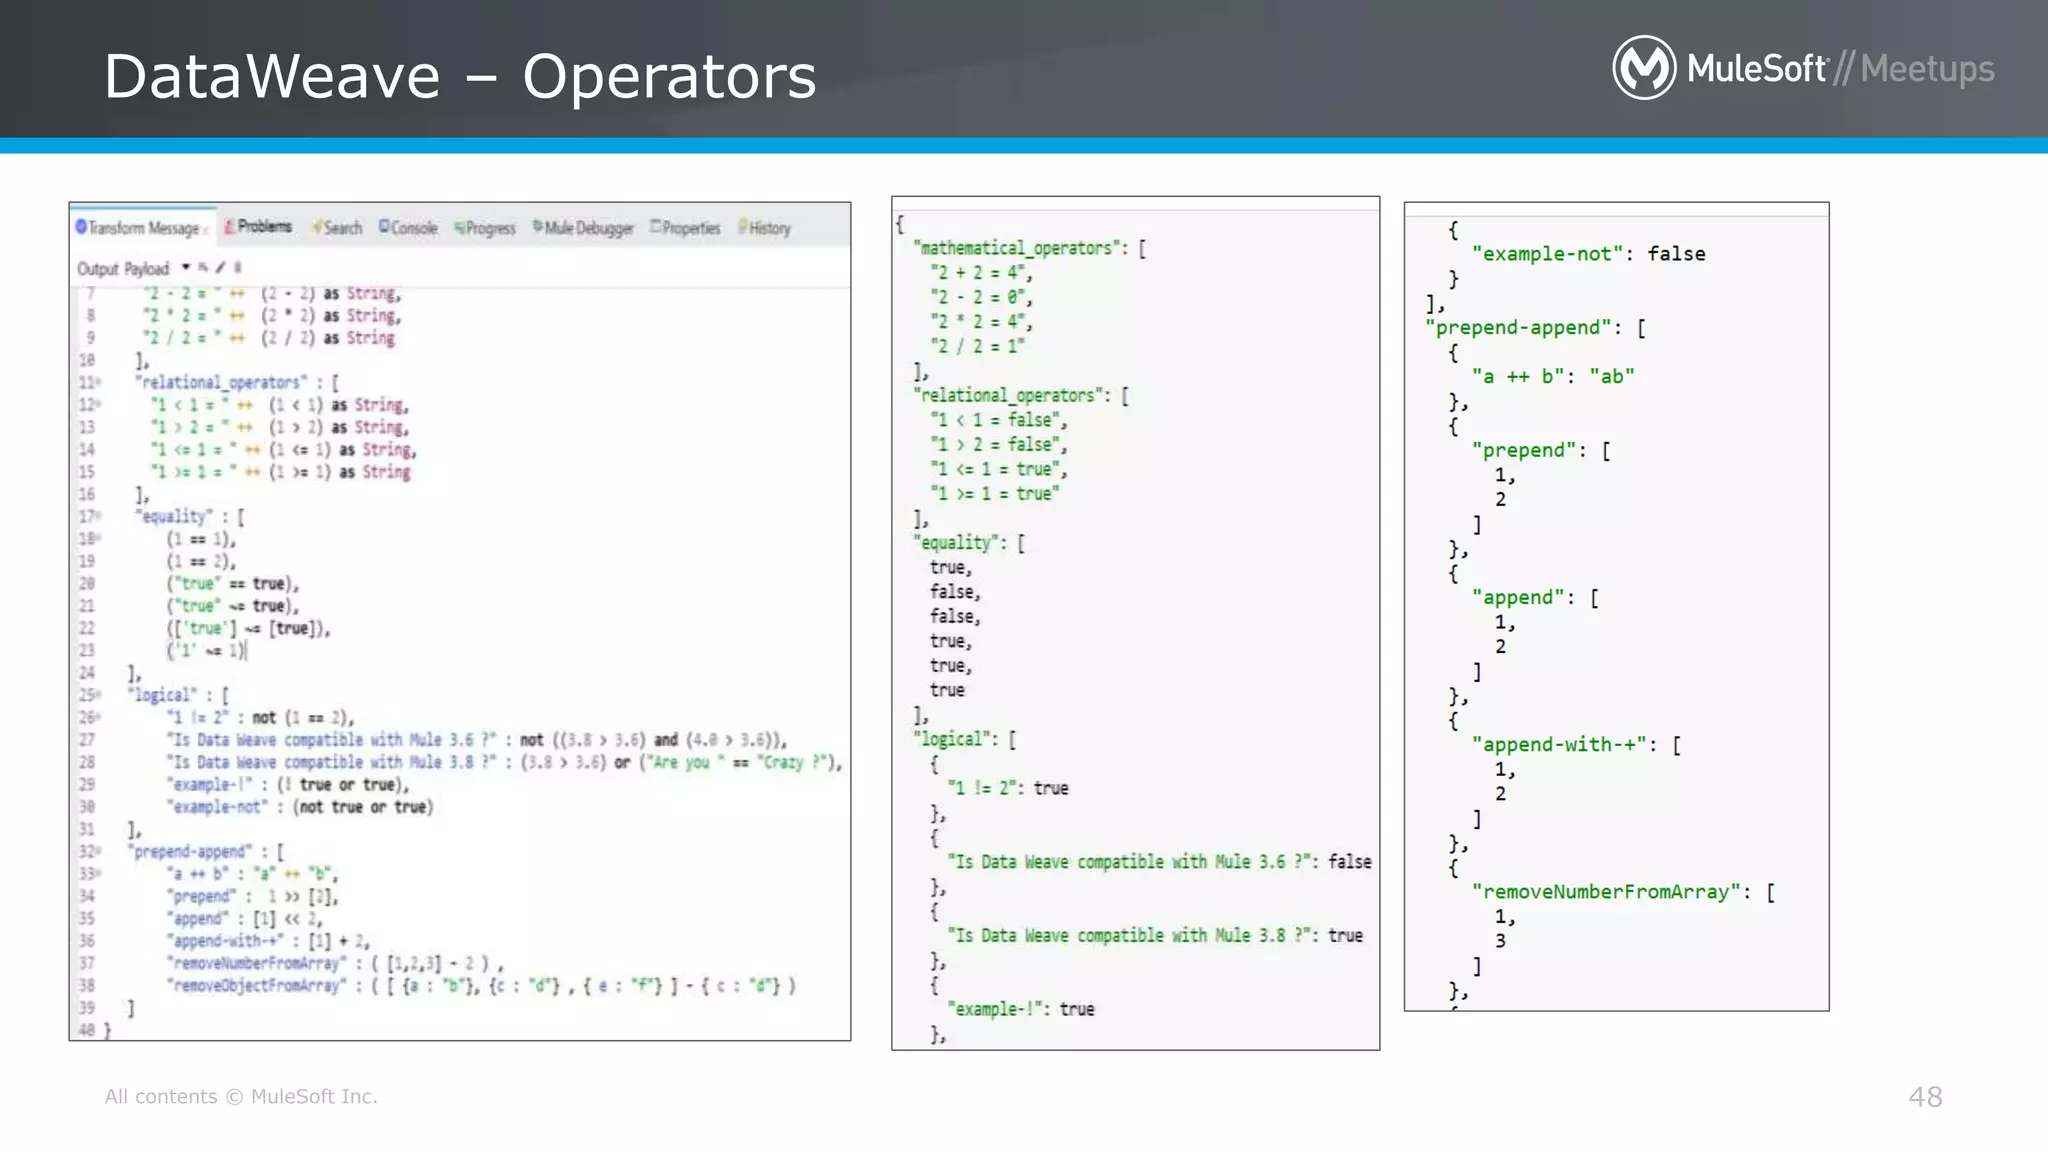Viewport: 2048px width, 1152px height.
Task: Click the delete icon next to pencil
Action: point(238,268)
